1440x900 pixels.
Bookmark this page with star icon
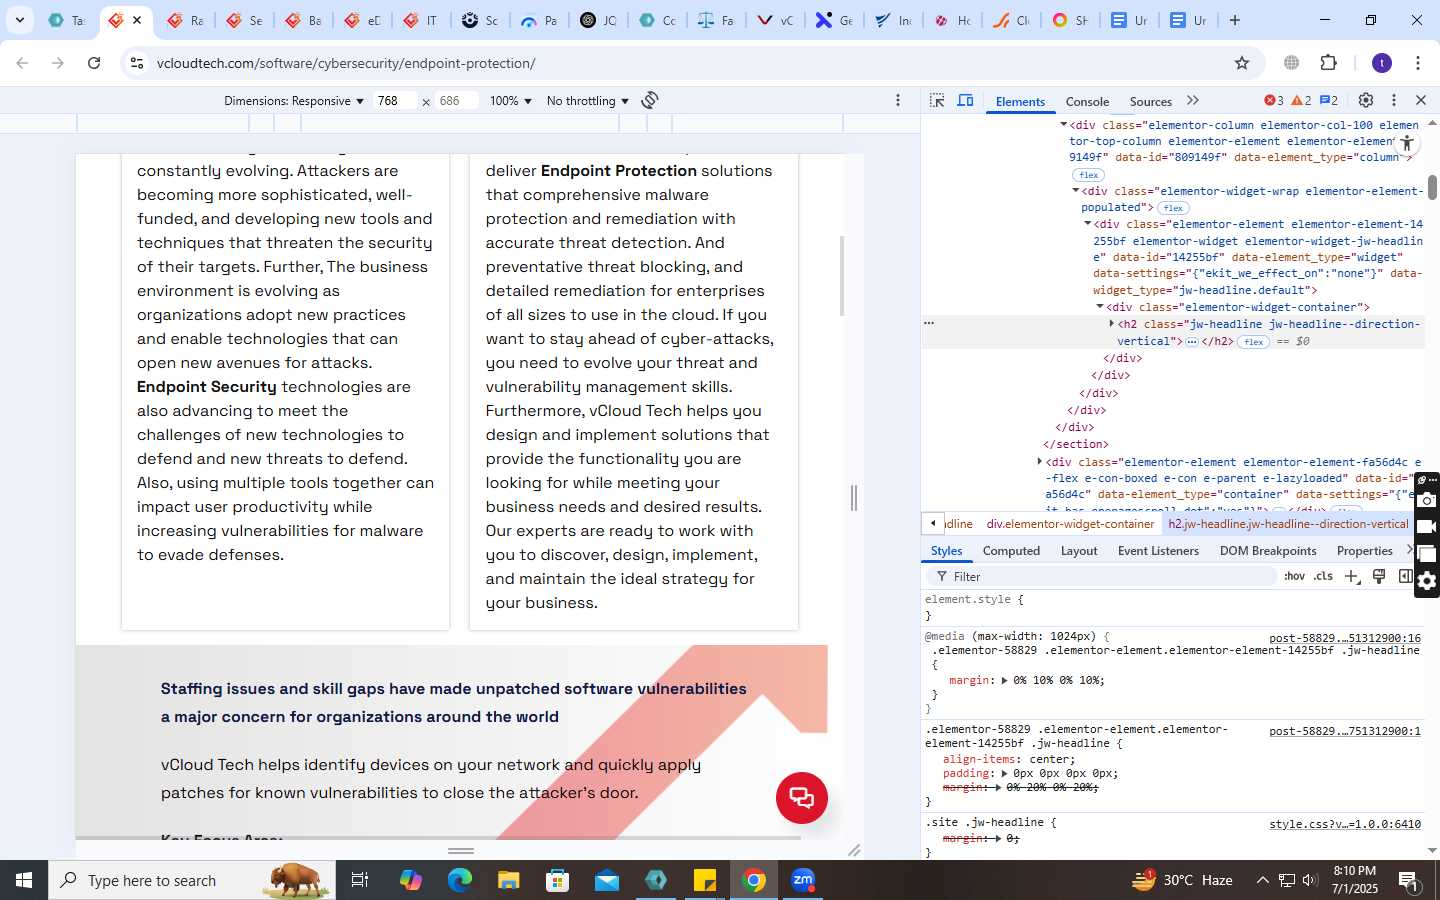coord(1242,63)
